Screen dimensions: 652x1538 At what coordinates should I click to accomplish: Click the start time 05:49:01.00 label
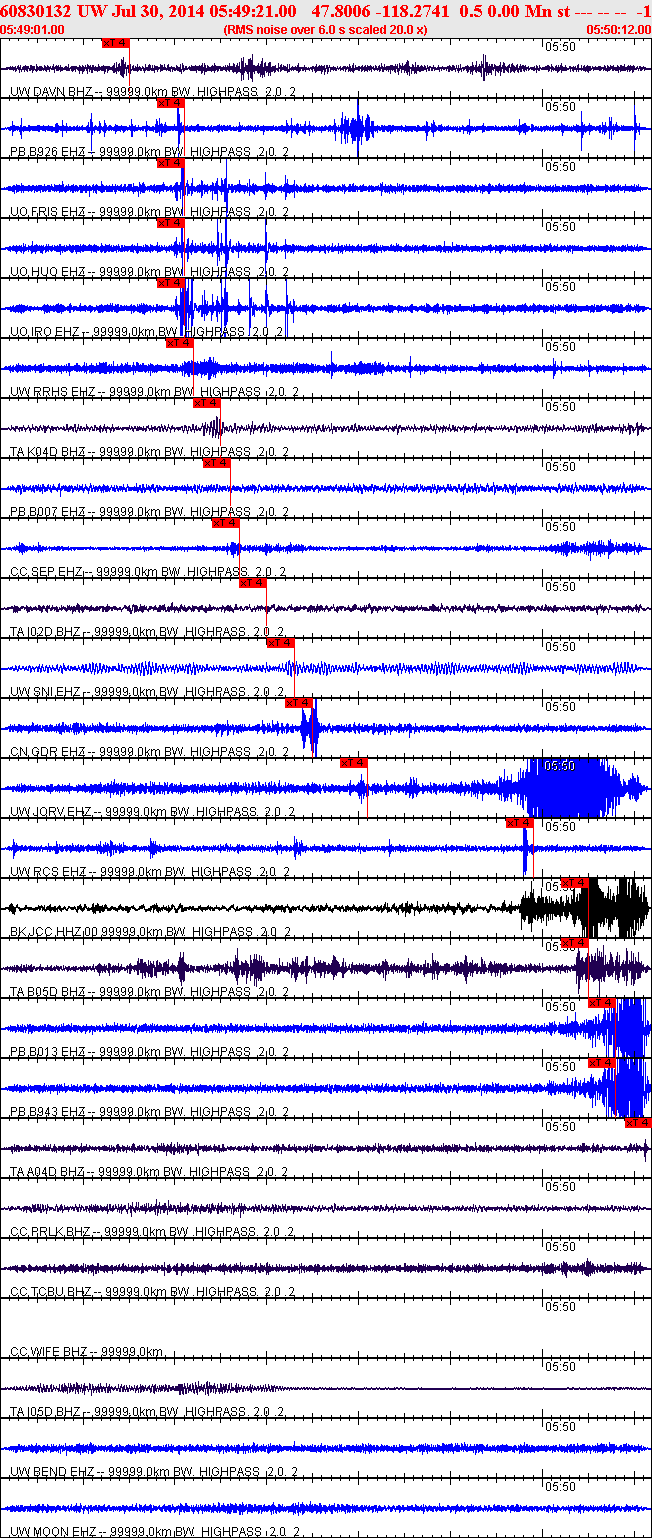33,30
